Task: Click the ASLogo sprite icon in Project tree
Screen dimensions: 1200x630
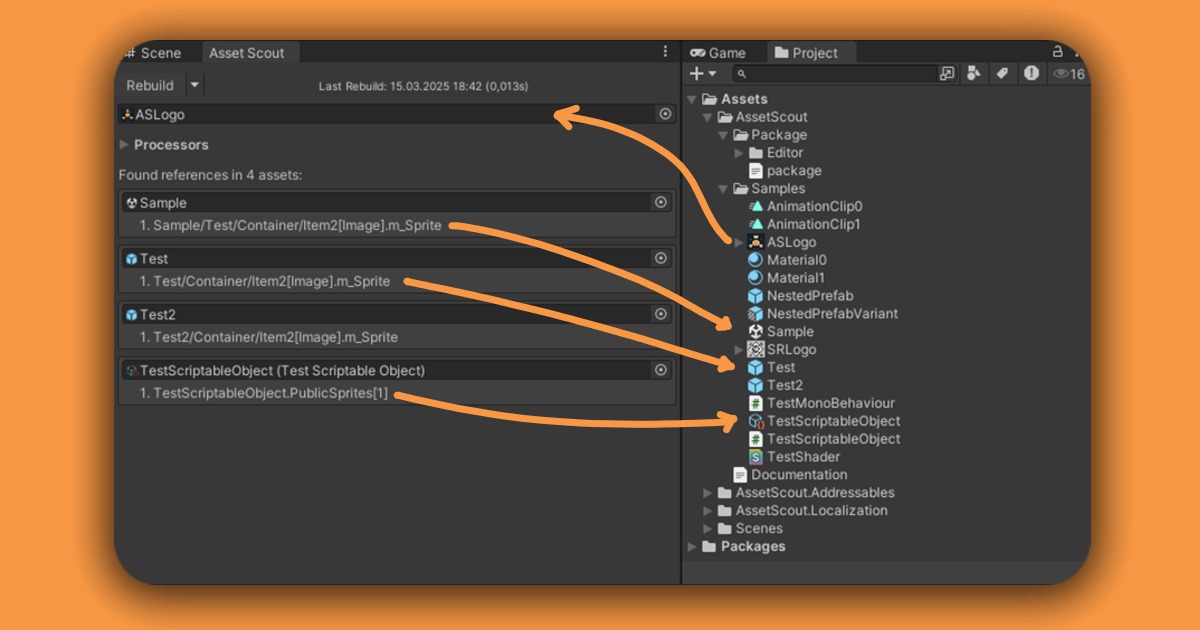Action: [756, 242]
